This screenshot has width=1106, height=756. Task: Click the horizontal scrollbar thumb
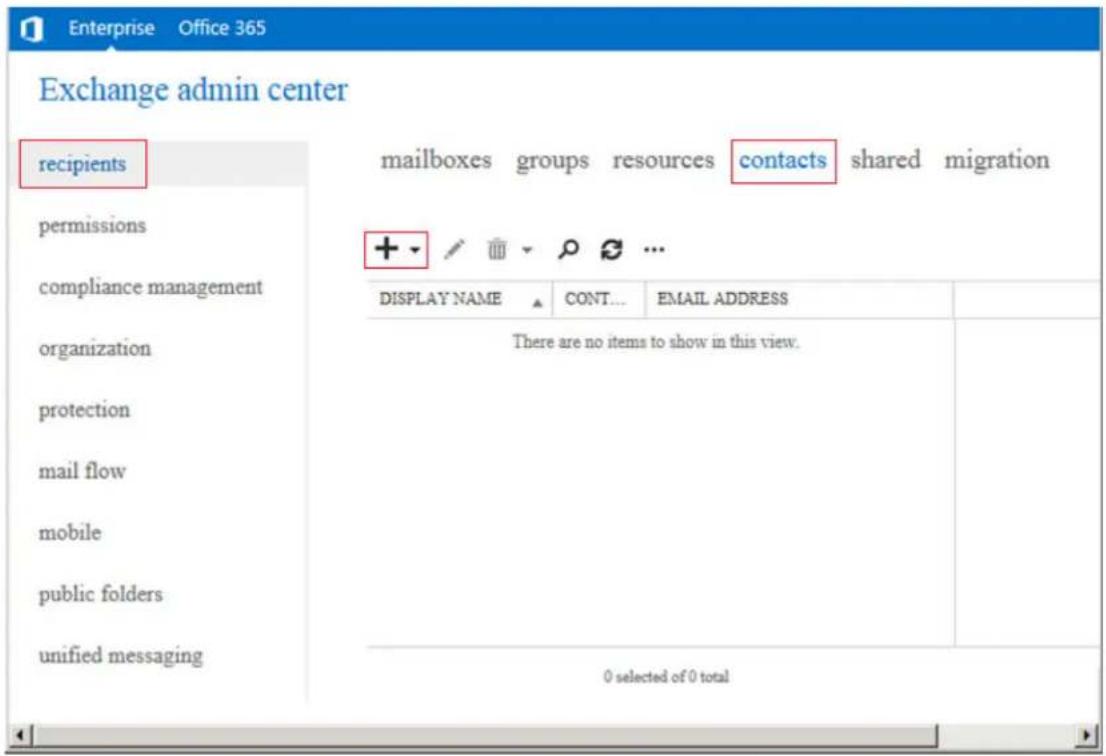point(484,736)
